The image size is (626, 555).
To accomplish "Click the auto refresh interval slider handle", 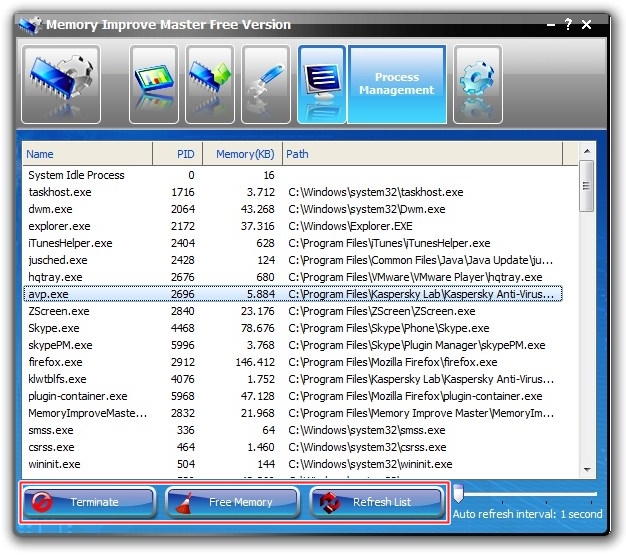I will [458, 494].
